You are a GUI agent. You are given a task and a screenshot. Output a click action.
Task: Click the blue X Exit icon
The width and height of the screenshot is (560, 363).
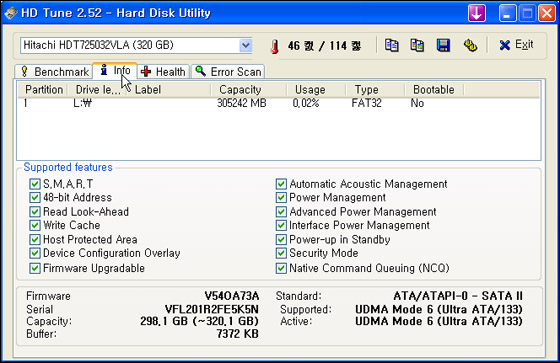tap(505, 45)
